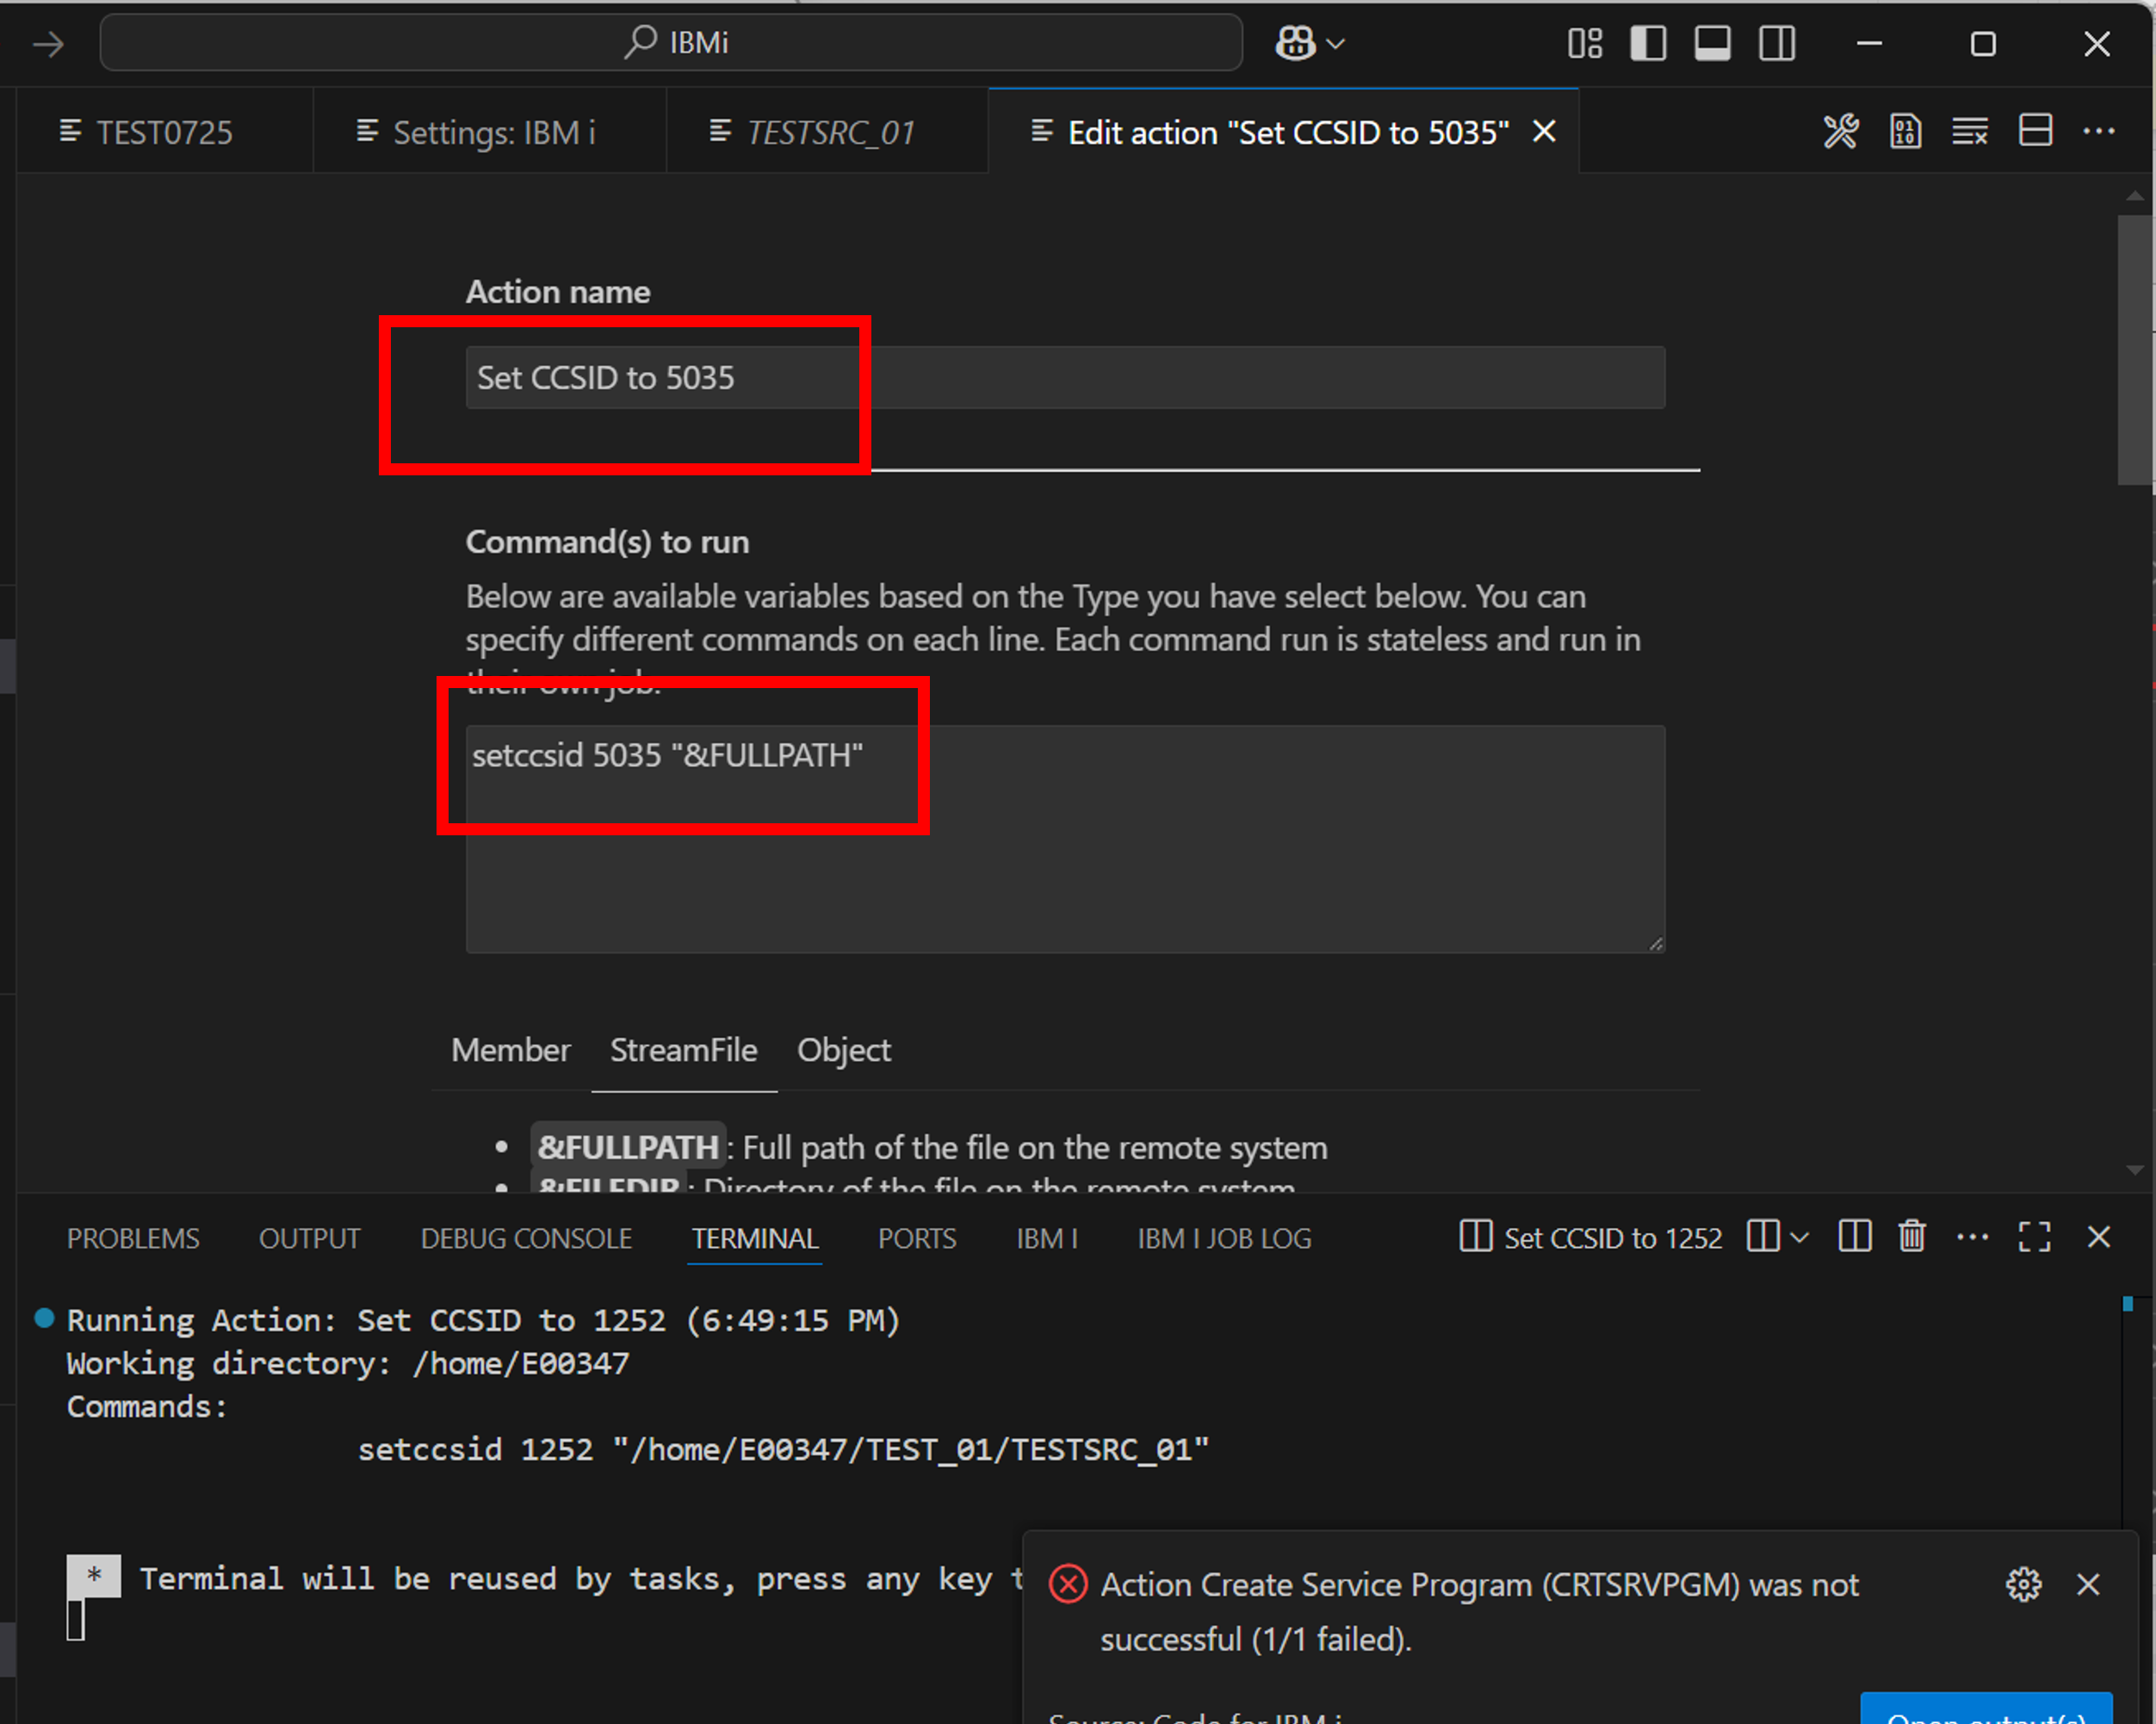Expand the terminal launch profile chevron
This screenshot has width=2156, height=1724.
(1799, 1237)
